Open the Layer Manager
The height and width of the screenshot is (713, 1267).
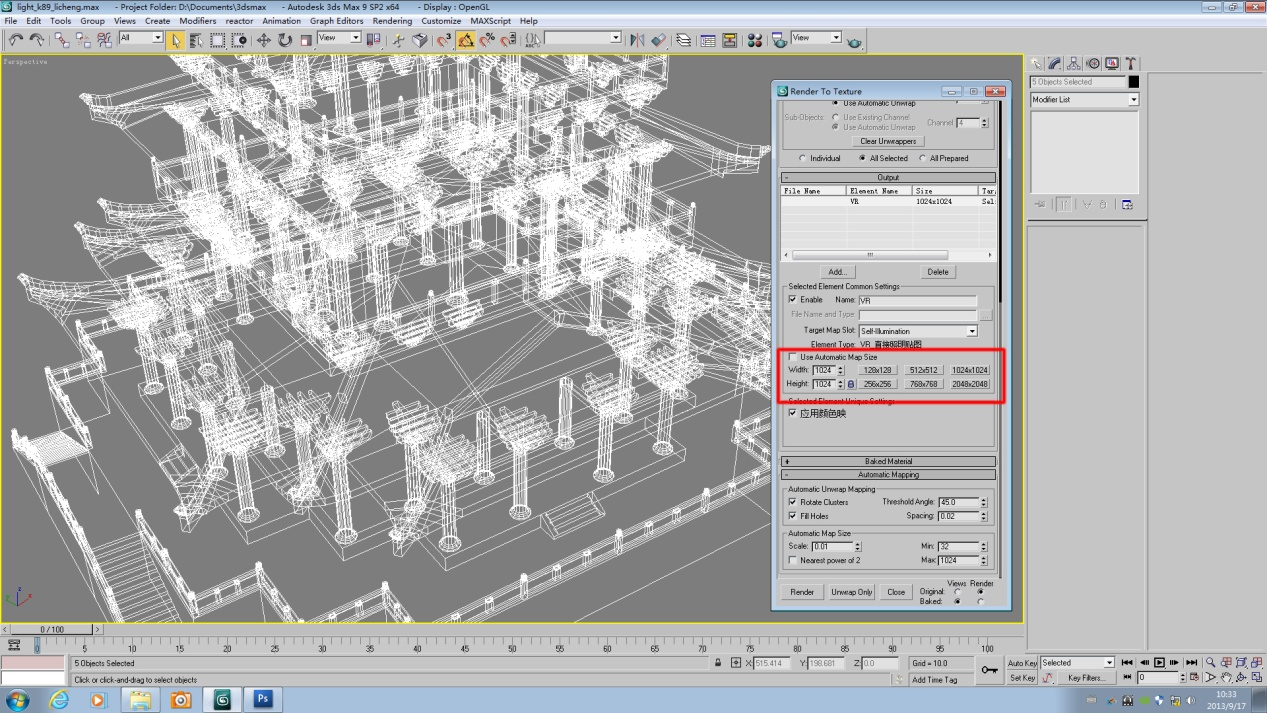684,40
